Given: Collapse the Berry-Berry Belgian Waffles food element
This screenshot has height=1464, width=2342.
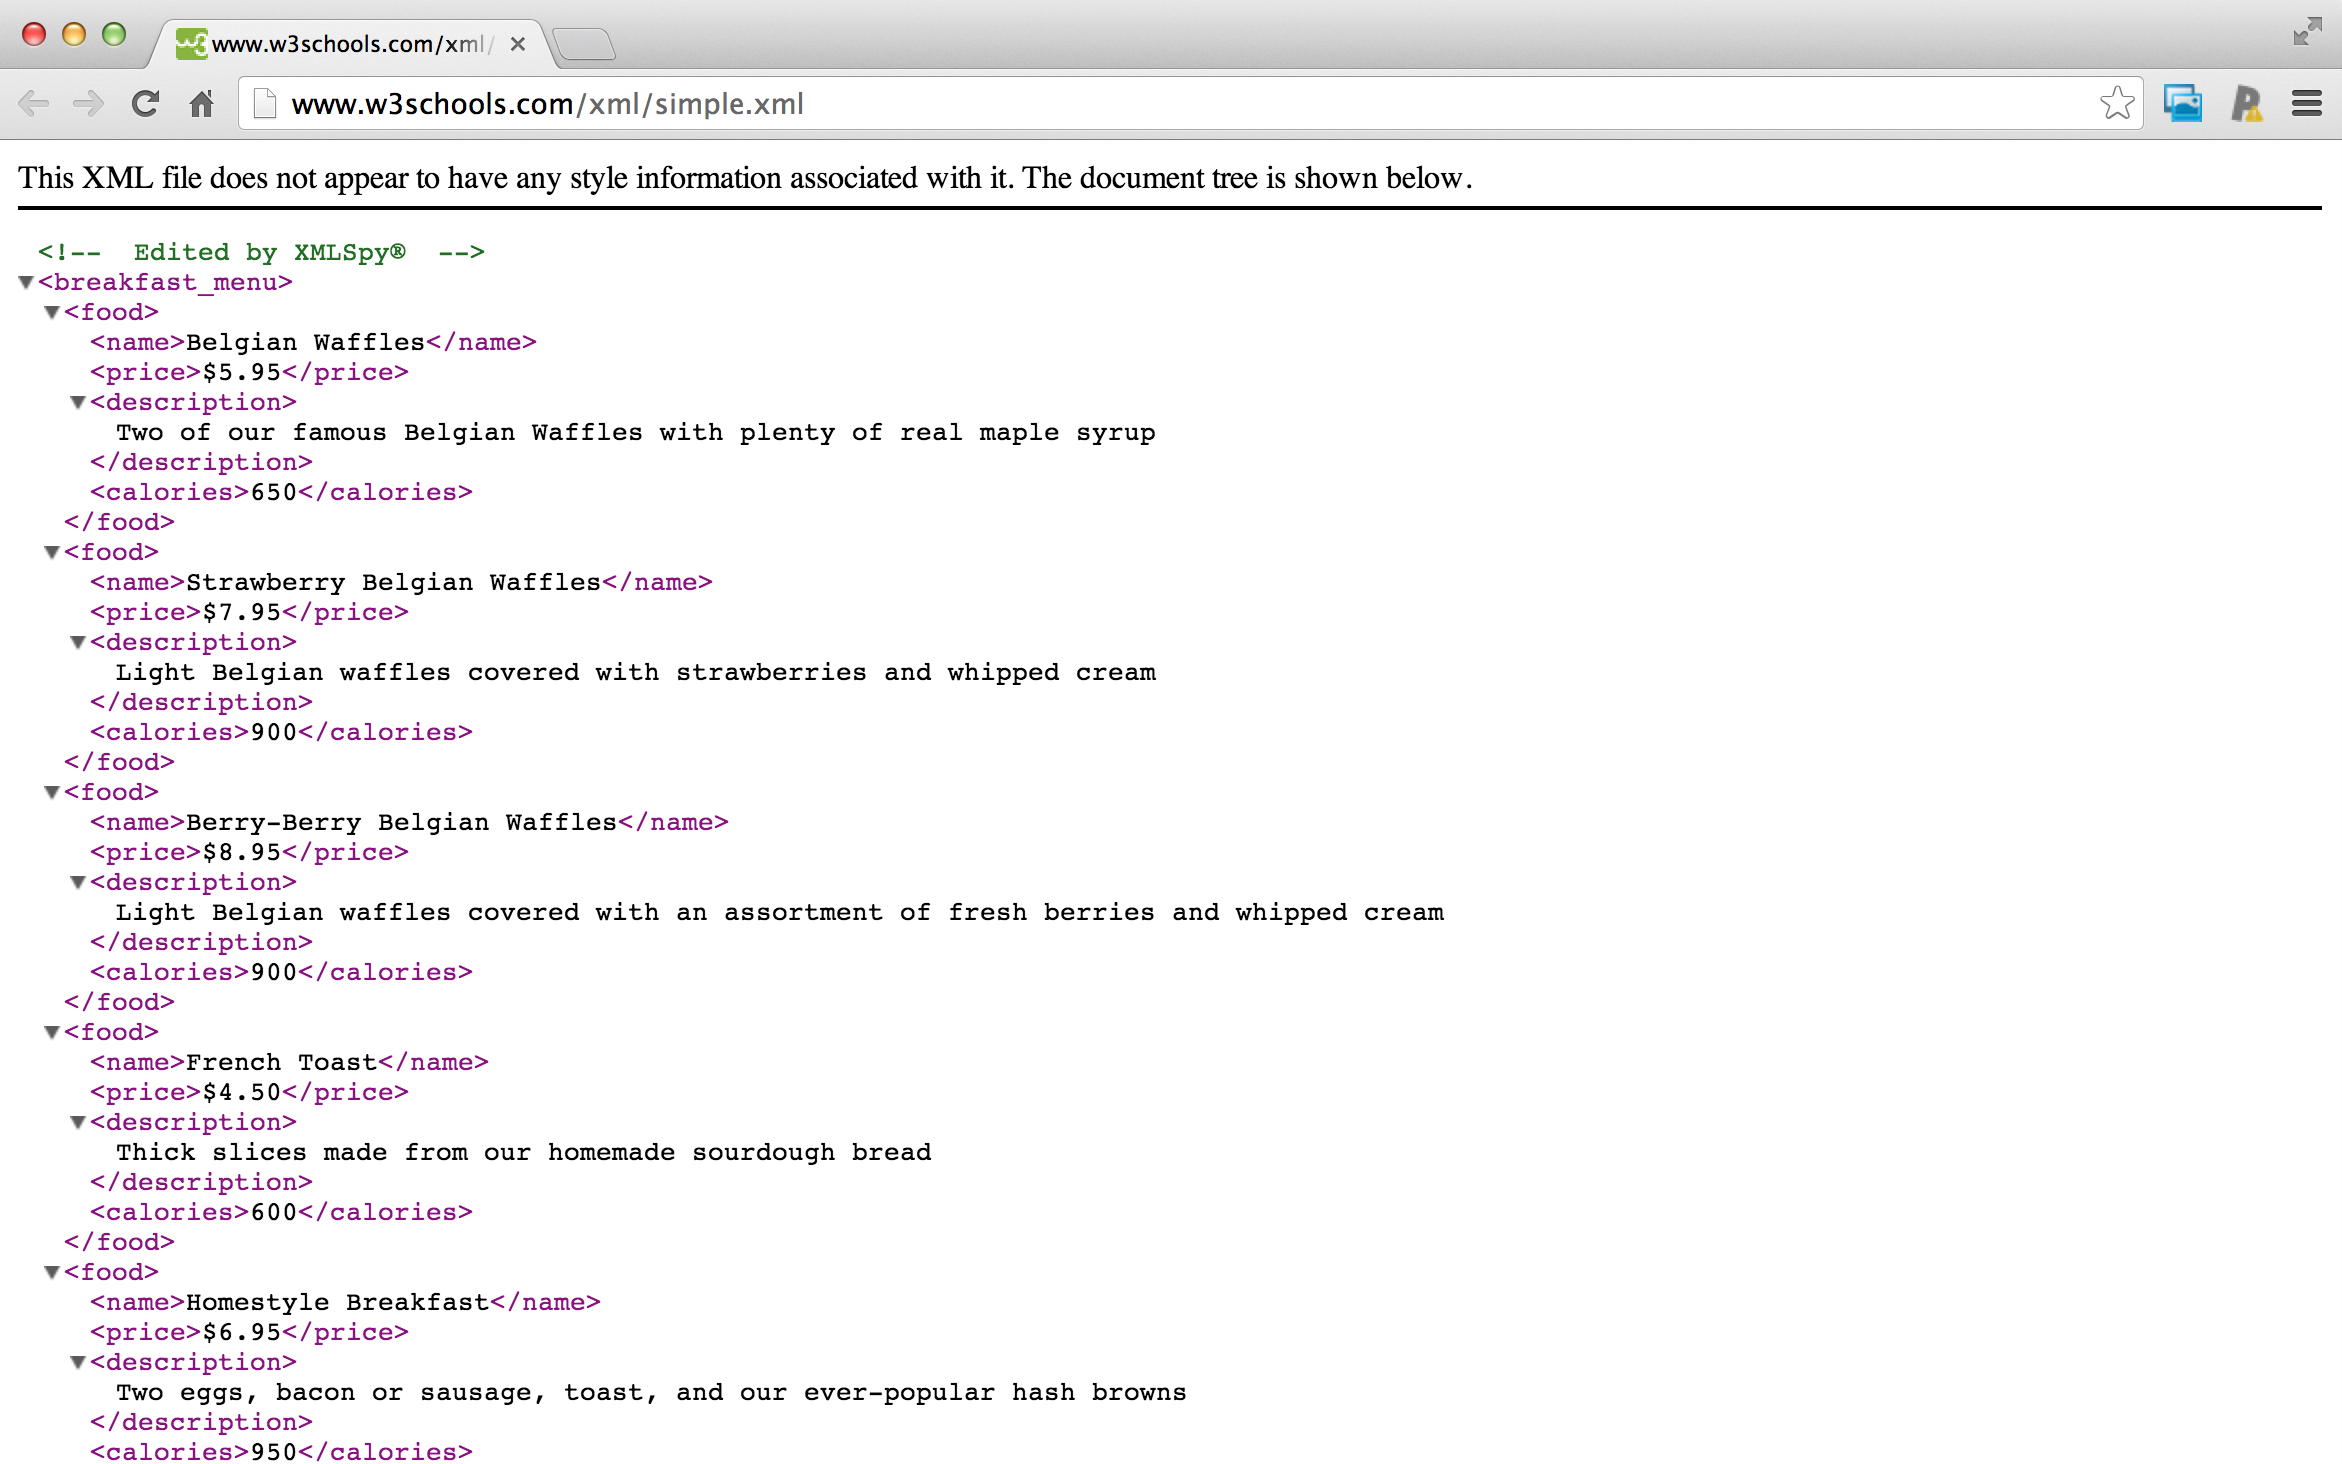Looking at the screenshot, I should click(x=53, y=792).
